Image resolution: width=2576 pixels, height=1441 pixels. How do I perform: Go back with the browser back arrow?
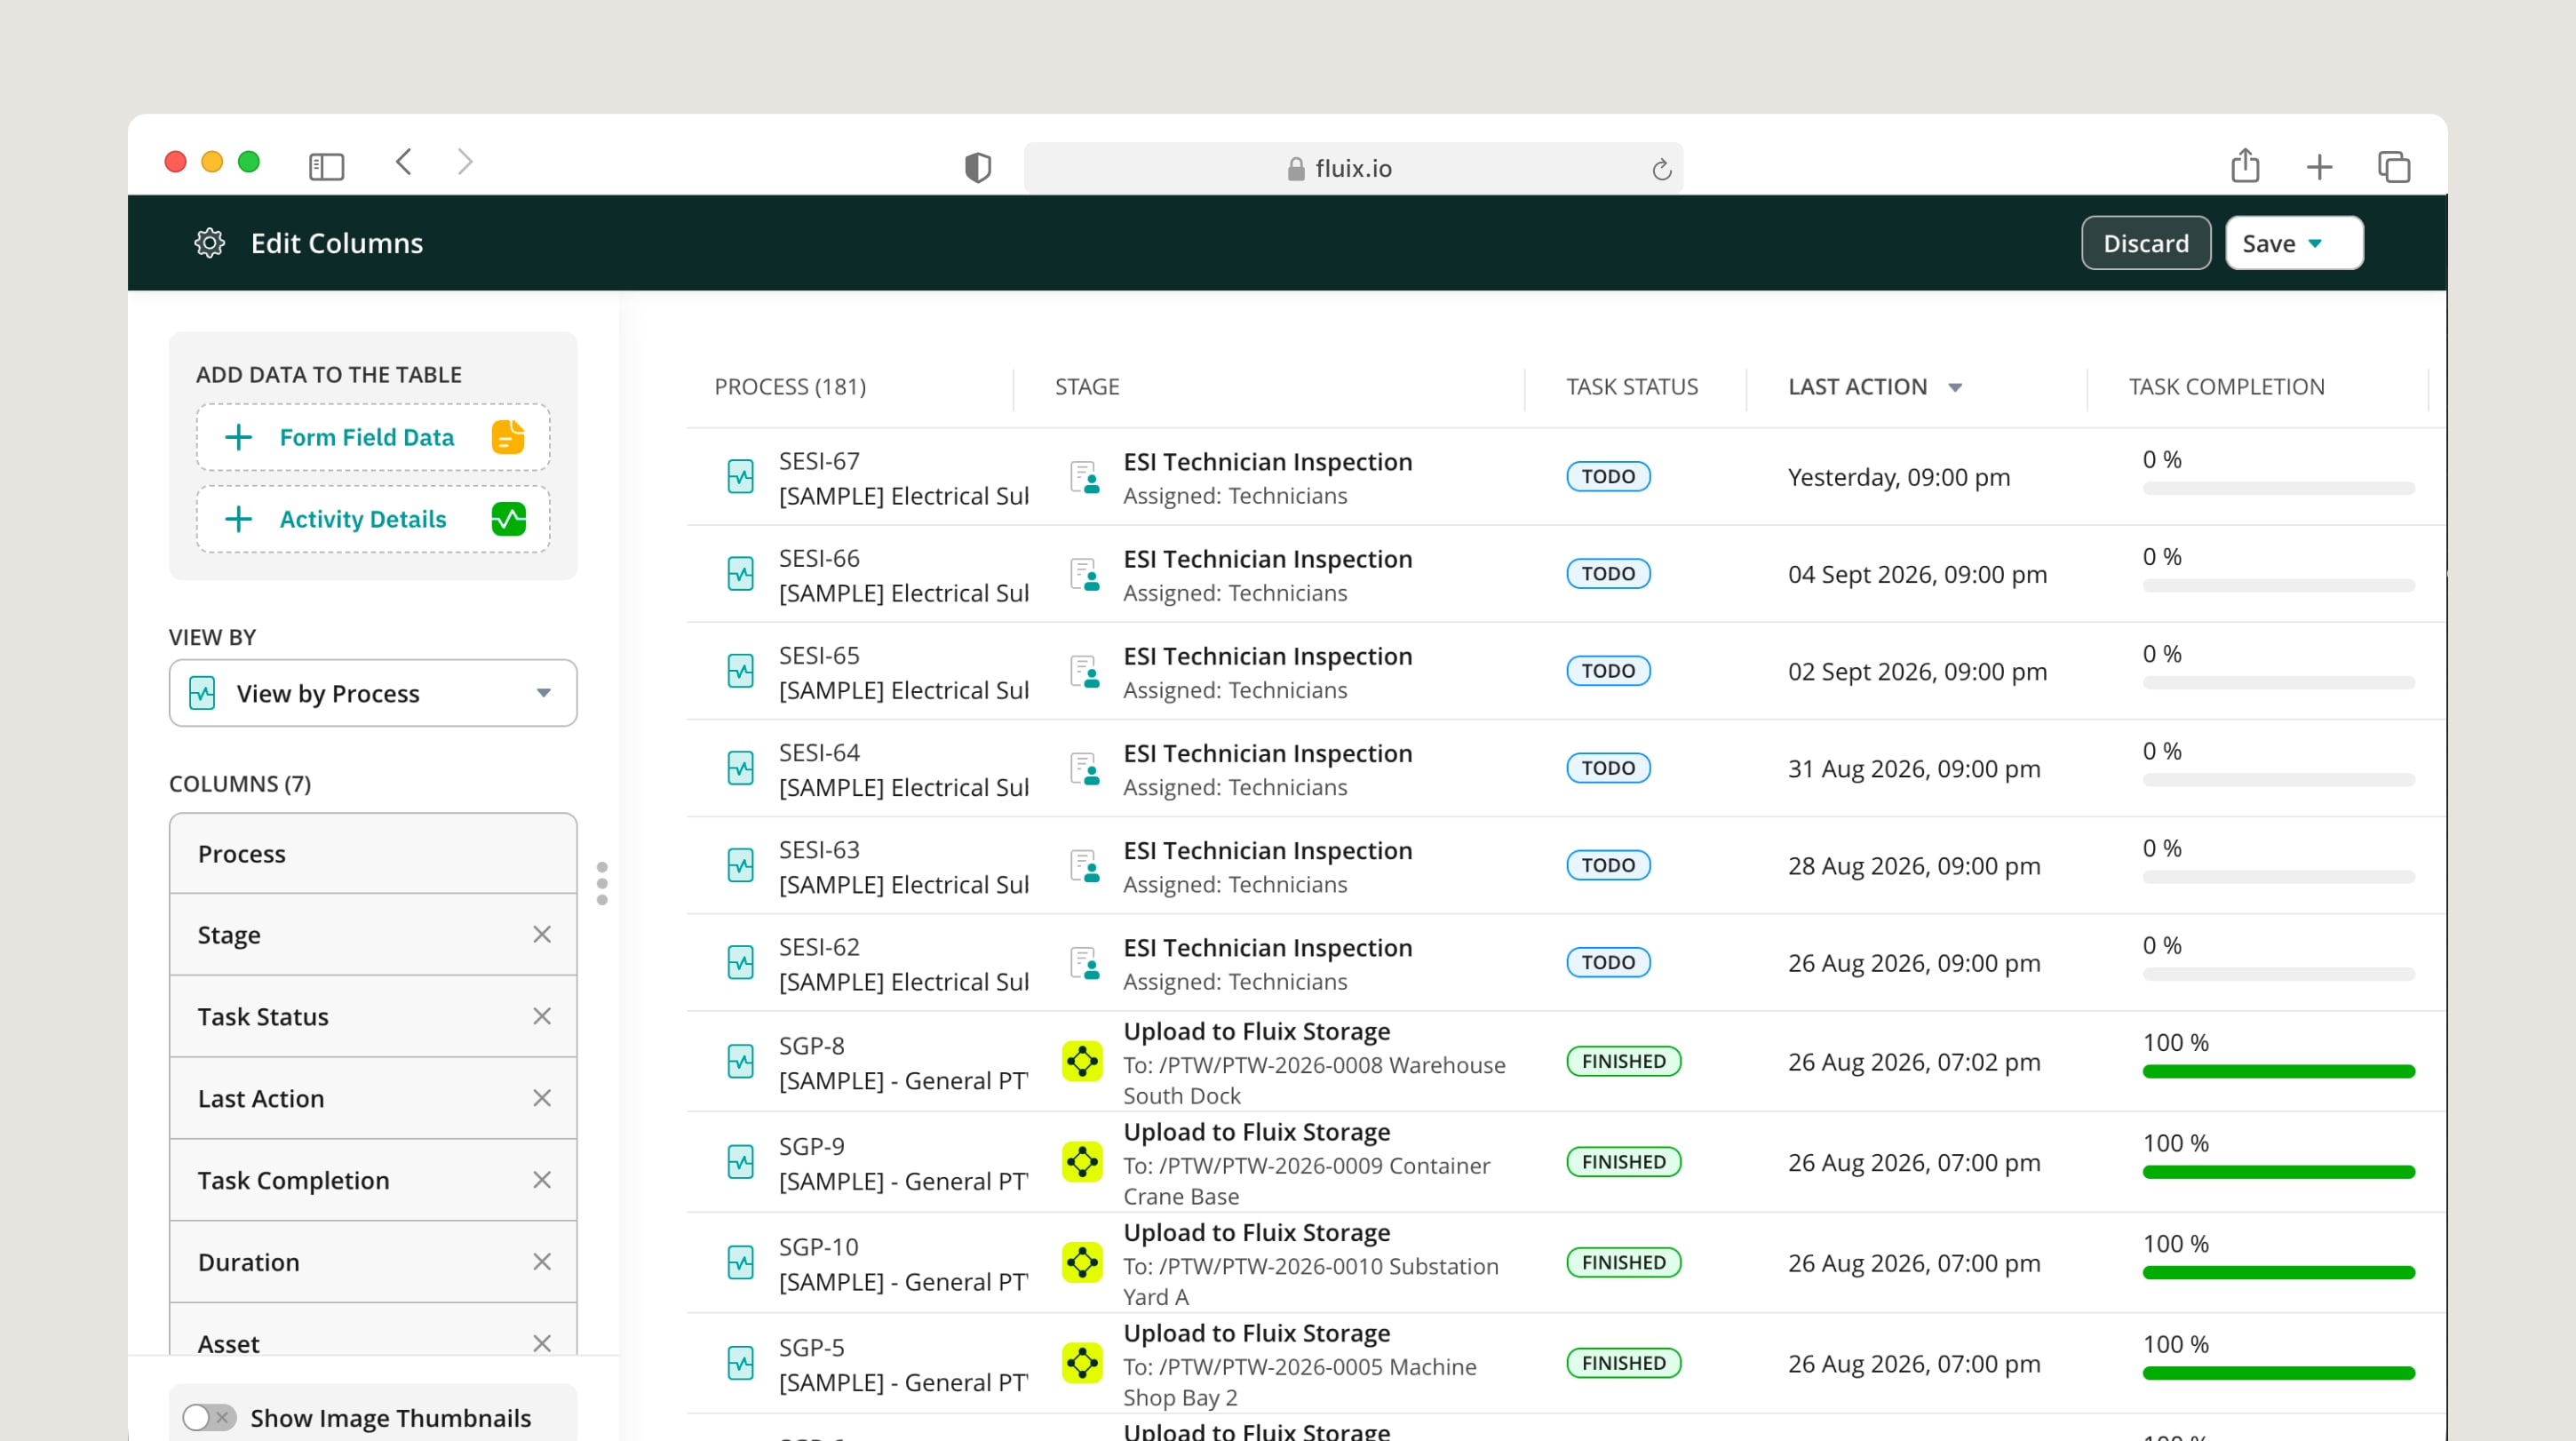404,162
